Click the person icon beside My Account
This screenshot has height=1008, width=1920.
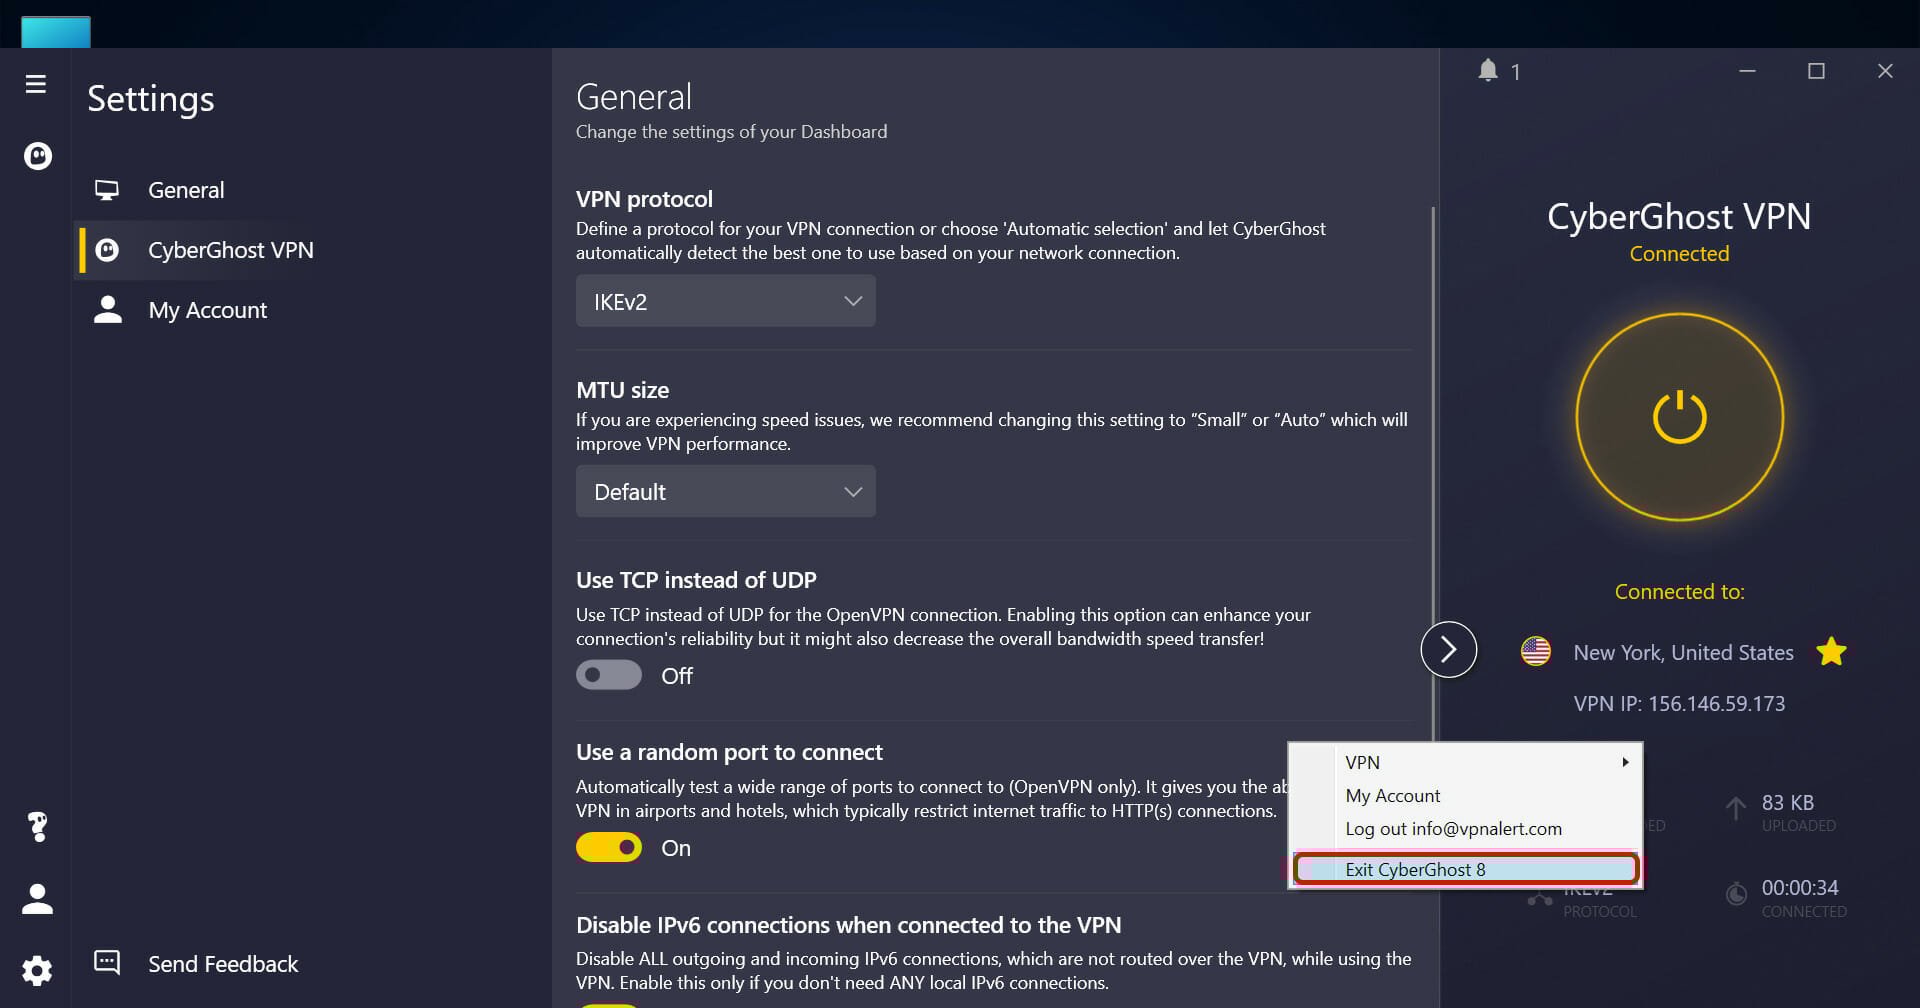107,310
